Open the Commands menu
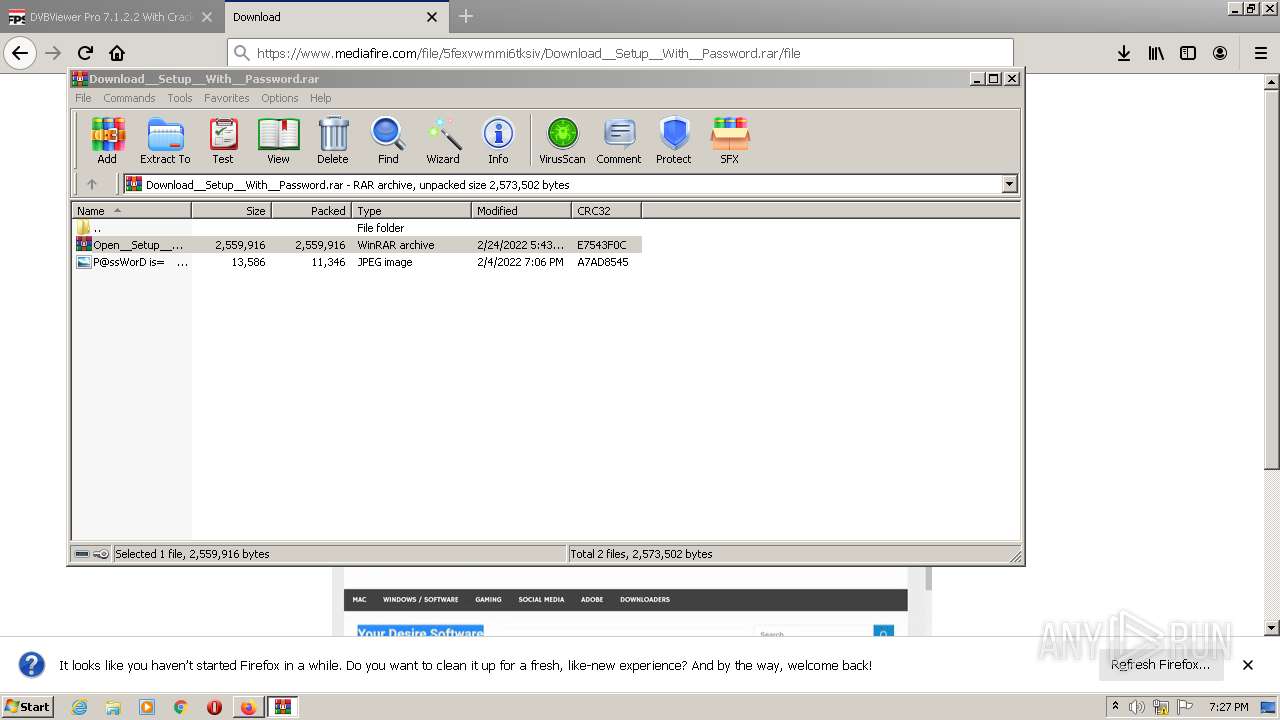The image size is (1280, 720). (x=129, y=98)
